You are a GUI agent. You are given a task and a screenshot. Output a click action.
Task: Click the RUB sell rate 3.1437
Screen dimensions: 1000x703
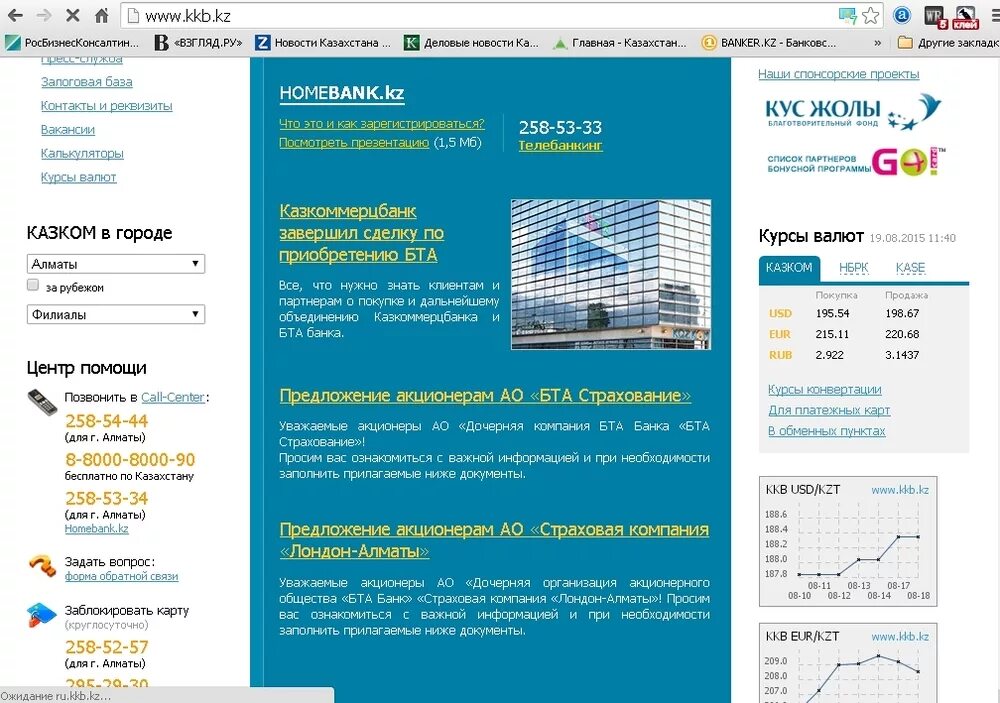(x=902, y=355)
